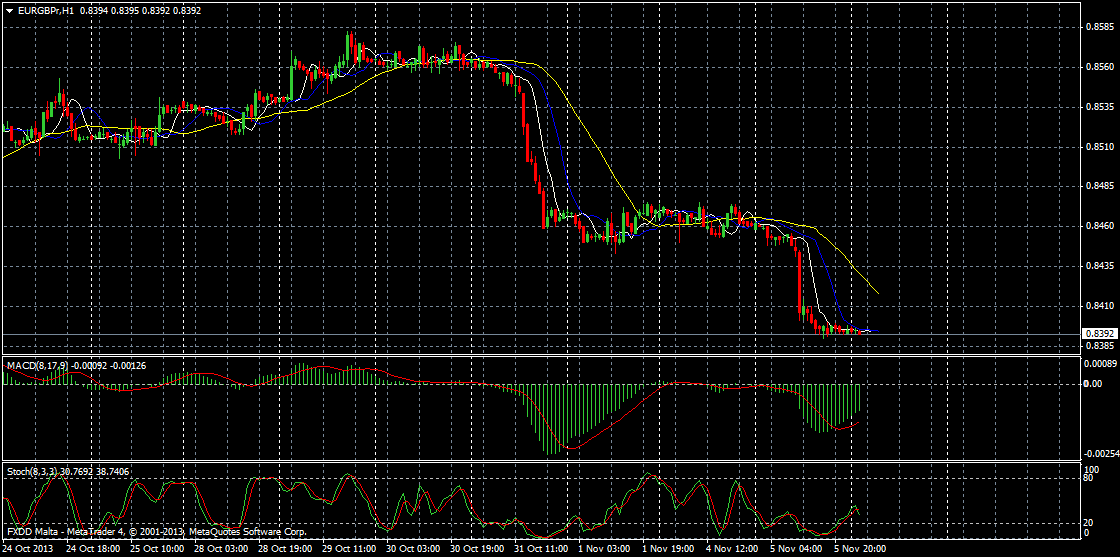
Task: Click the stochastic 20 level scale label
Action: click(x=1091, y=521)
